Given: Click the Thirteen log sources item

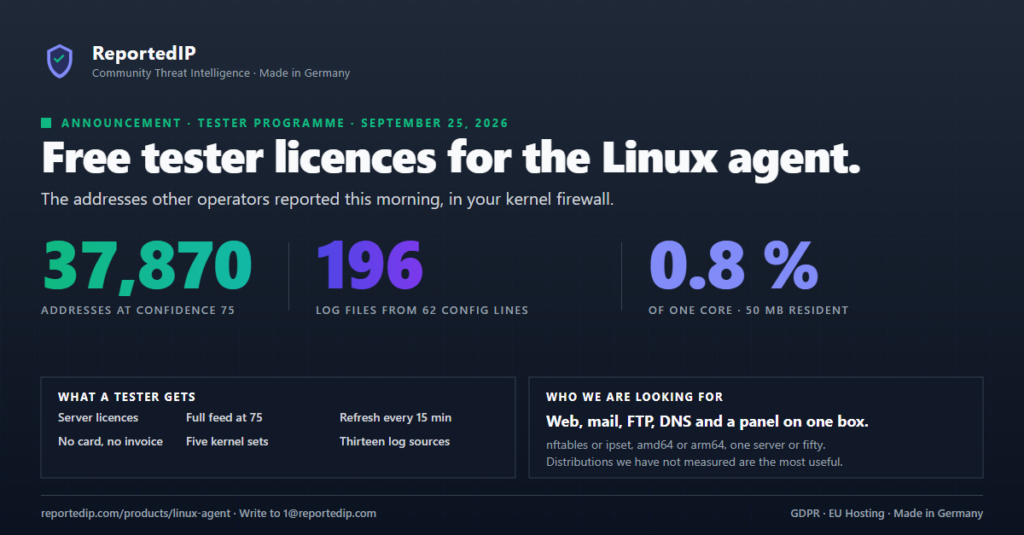Looking at the screenshot, I should tap(394, 442).
